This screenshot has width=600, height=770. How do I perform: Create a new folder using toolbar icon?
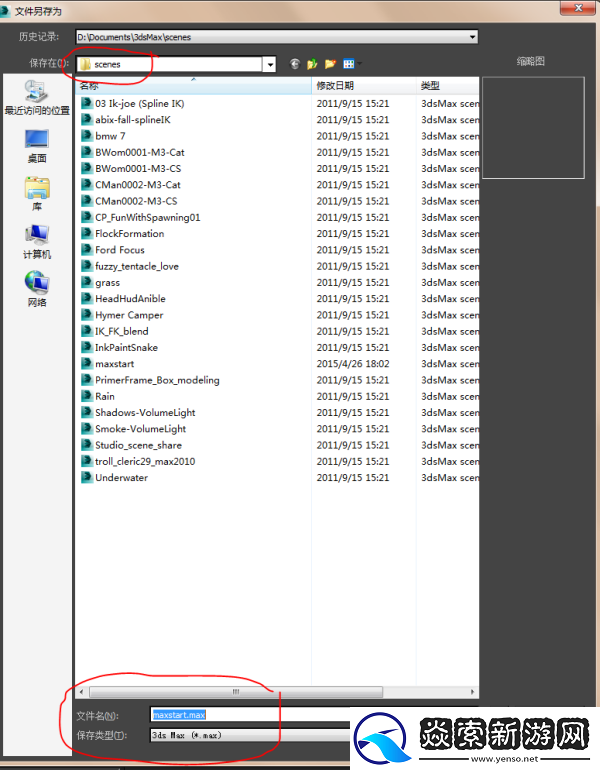pos(330,64)
